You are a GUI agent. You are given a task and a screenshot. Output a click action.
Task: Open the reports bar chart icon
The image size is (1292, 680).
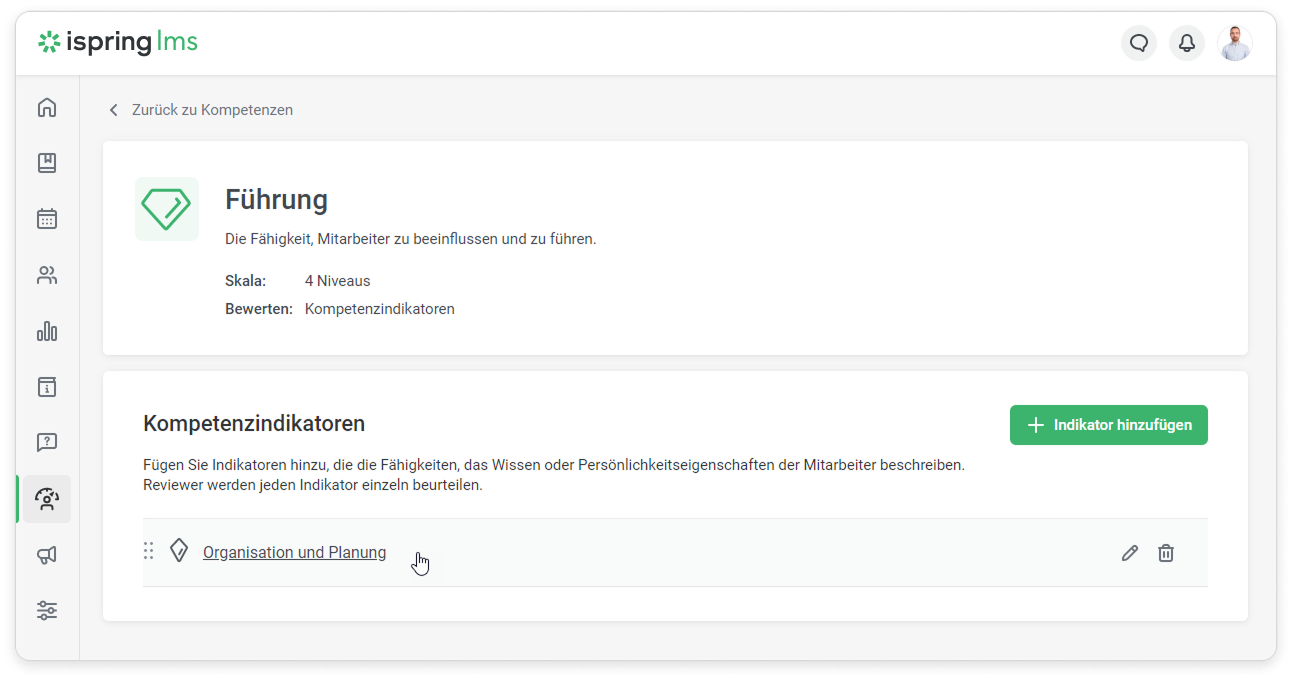click(x=47, y=331)
